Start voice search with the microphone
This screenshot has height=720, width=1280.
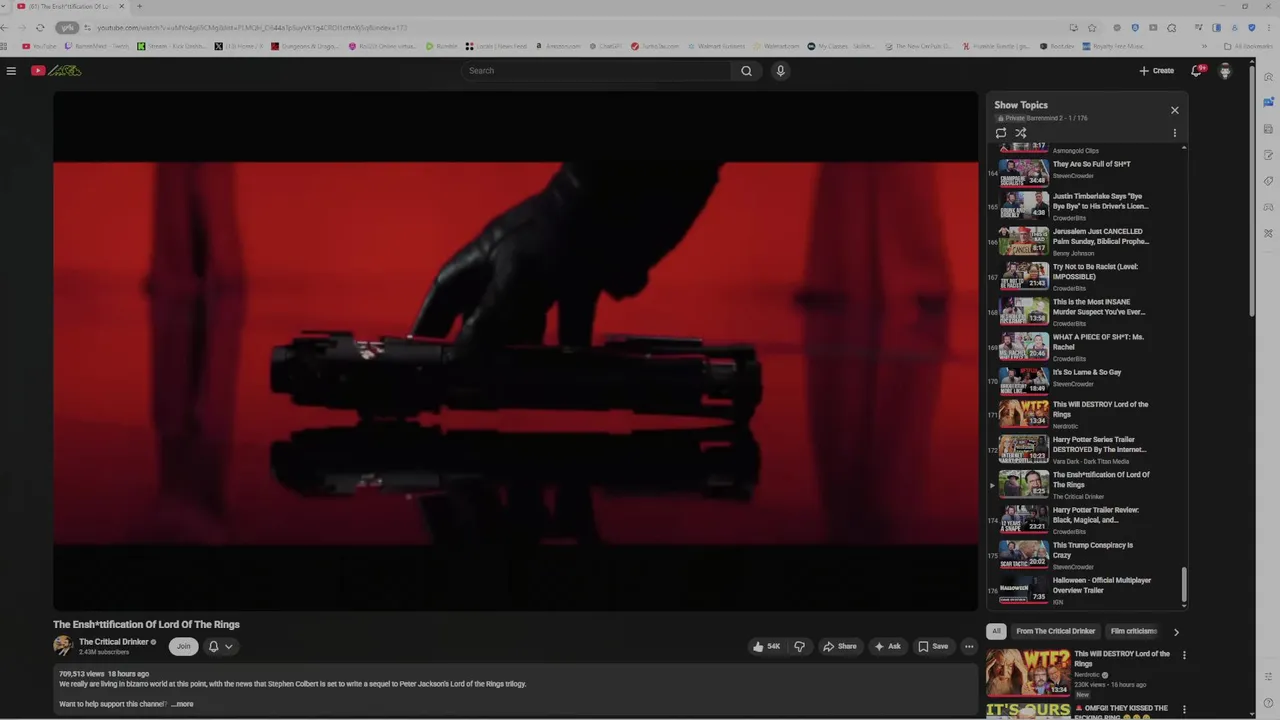tap(781, 71)
